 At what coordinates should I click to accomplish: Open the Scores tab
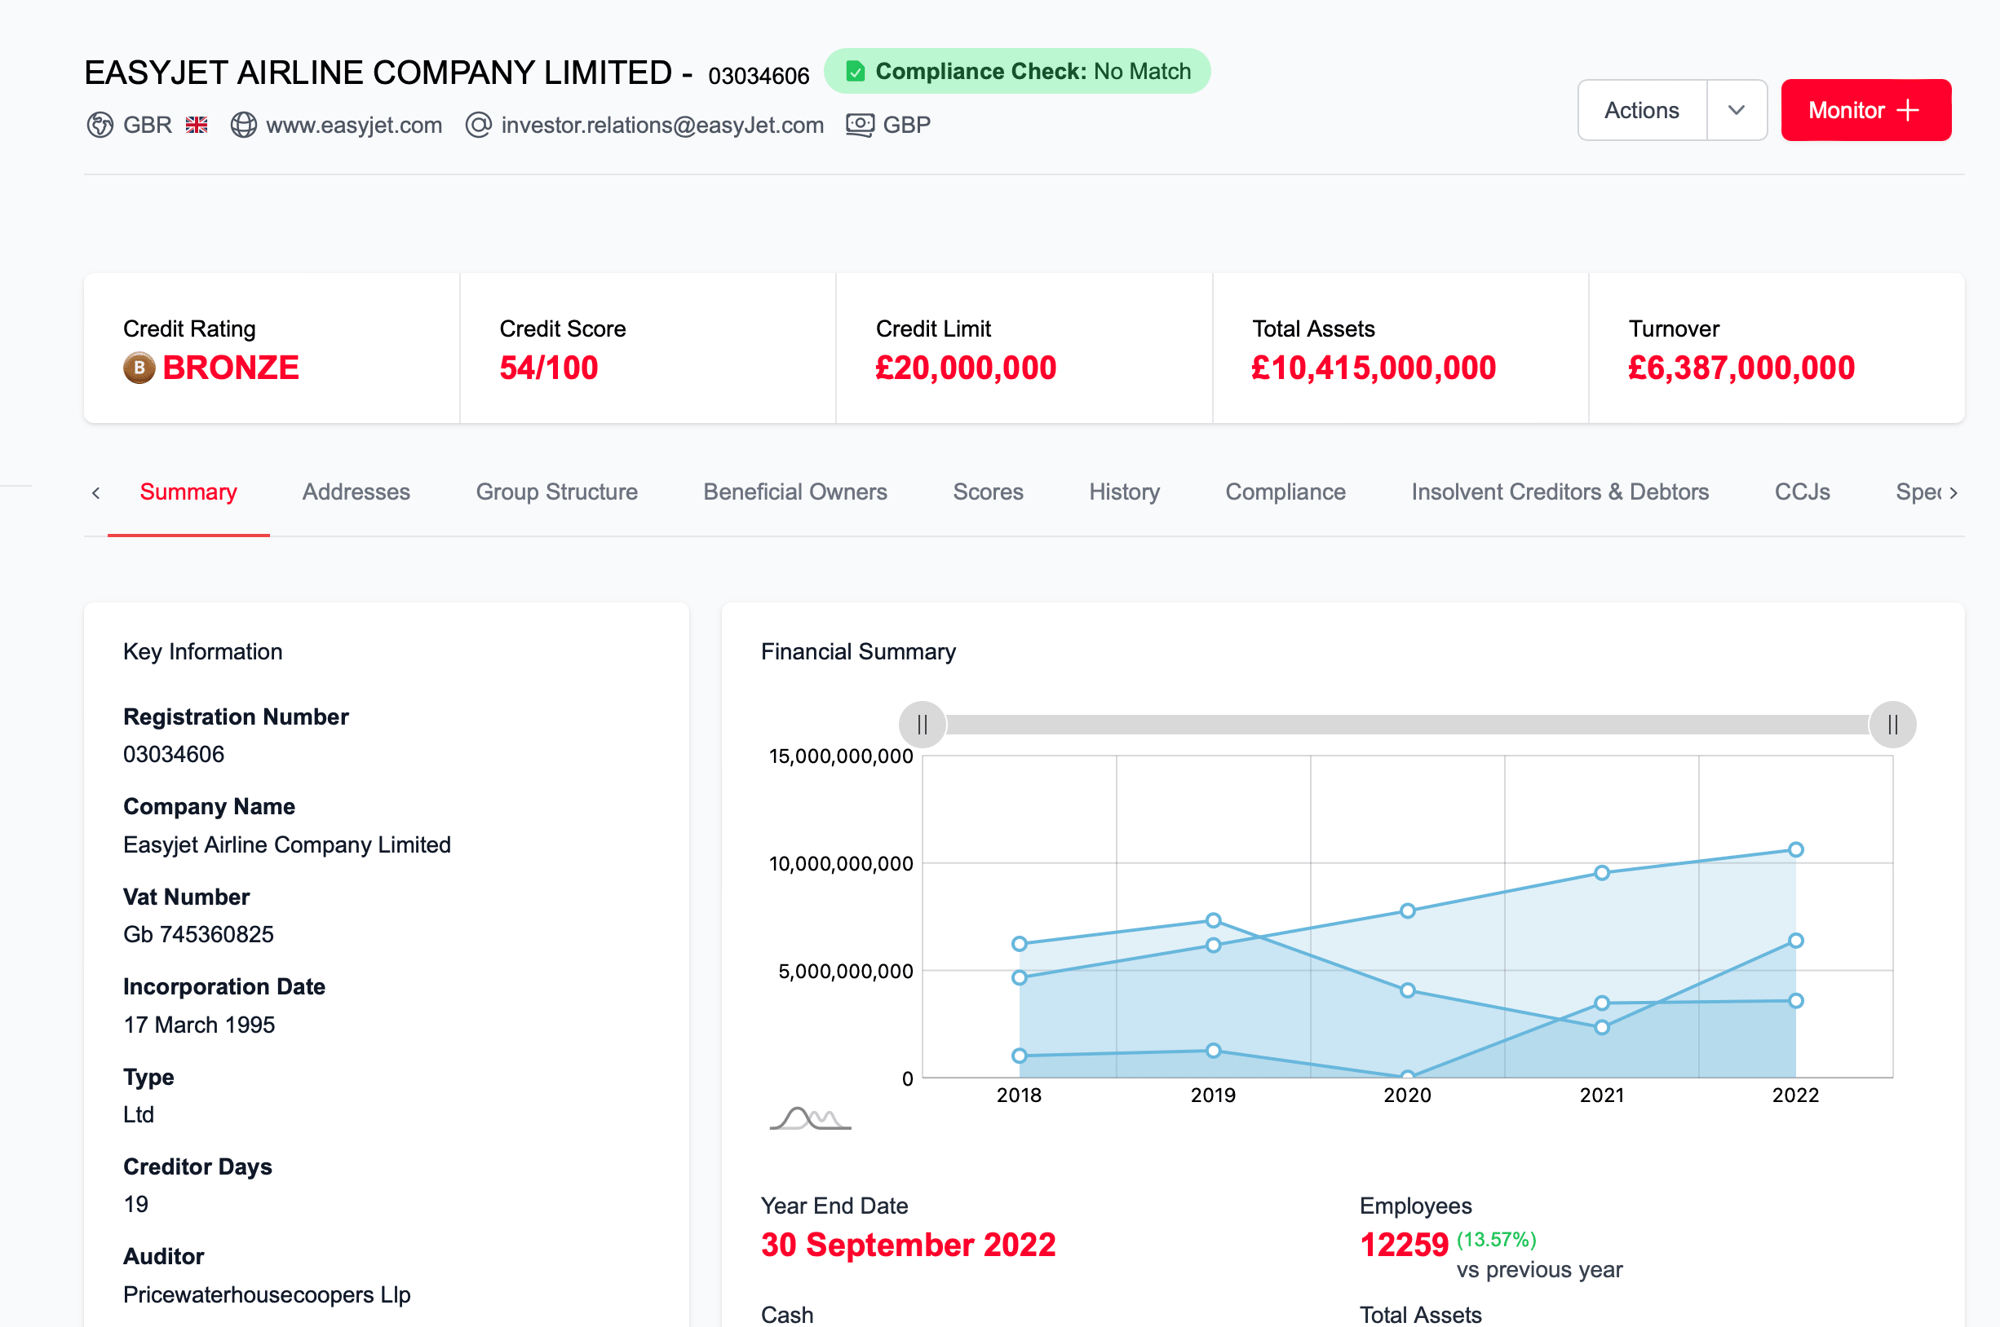[x=988, y=492]
